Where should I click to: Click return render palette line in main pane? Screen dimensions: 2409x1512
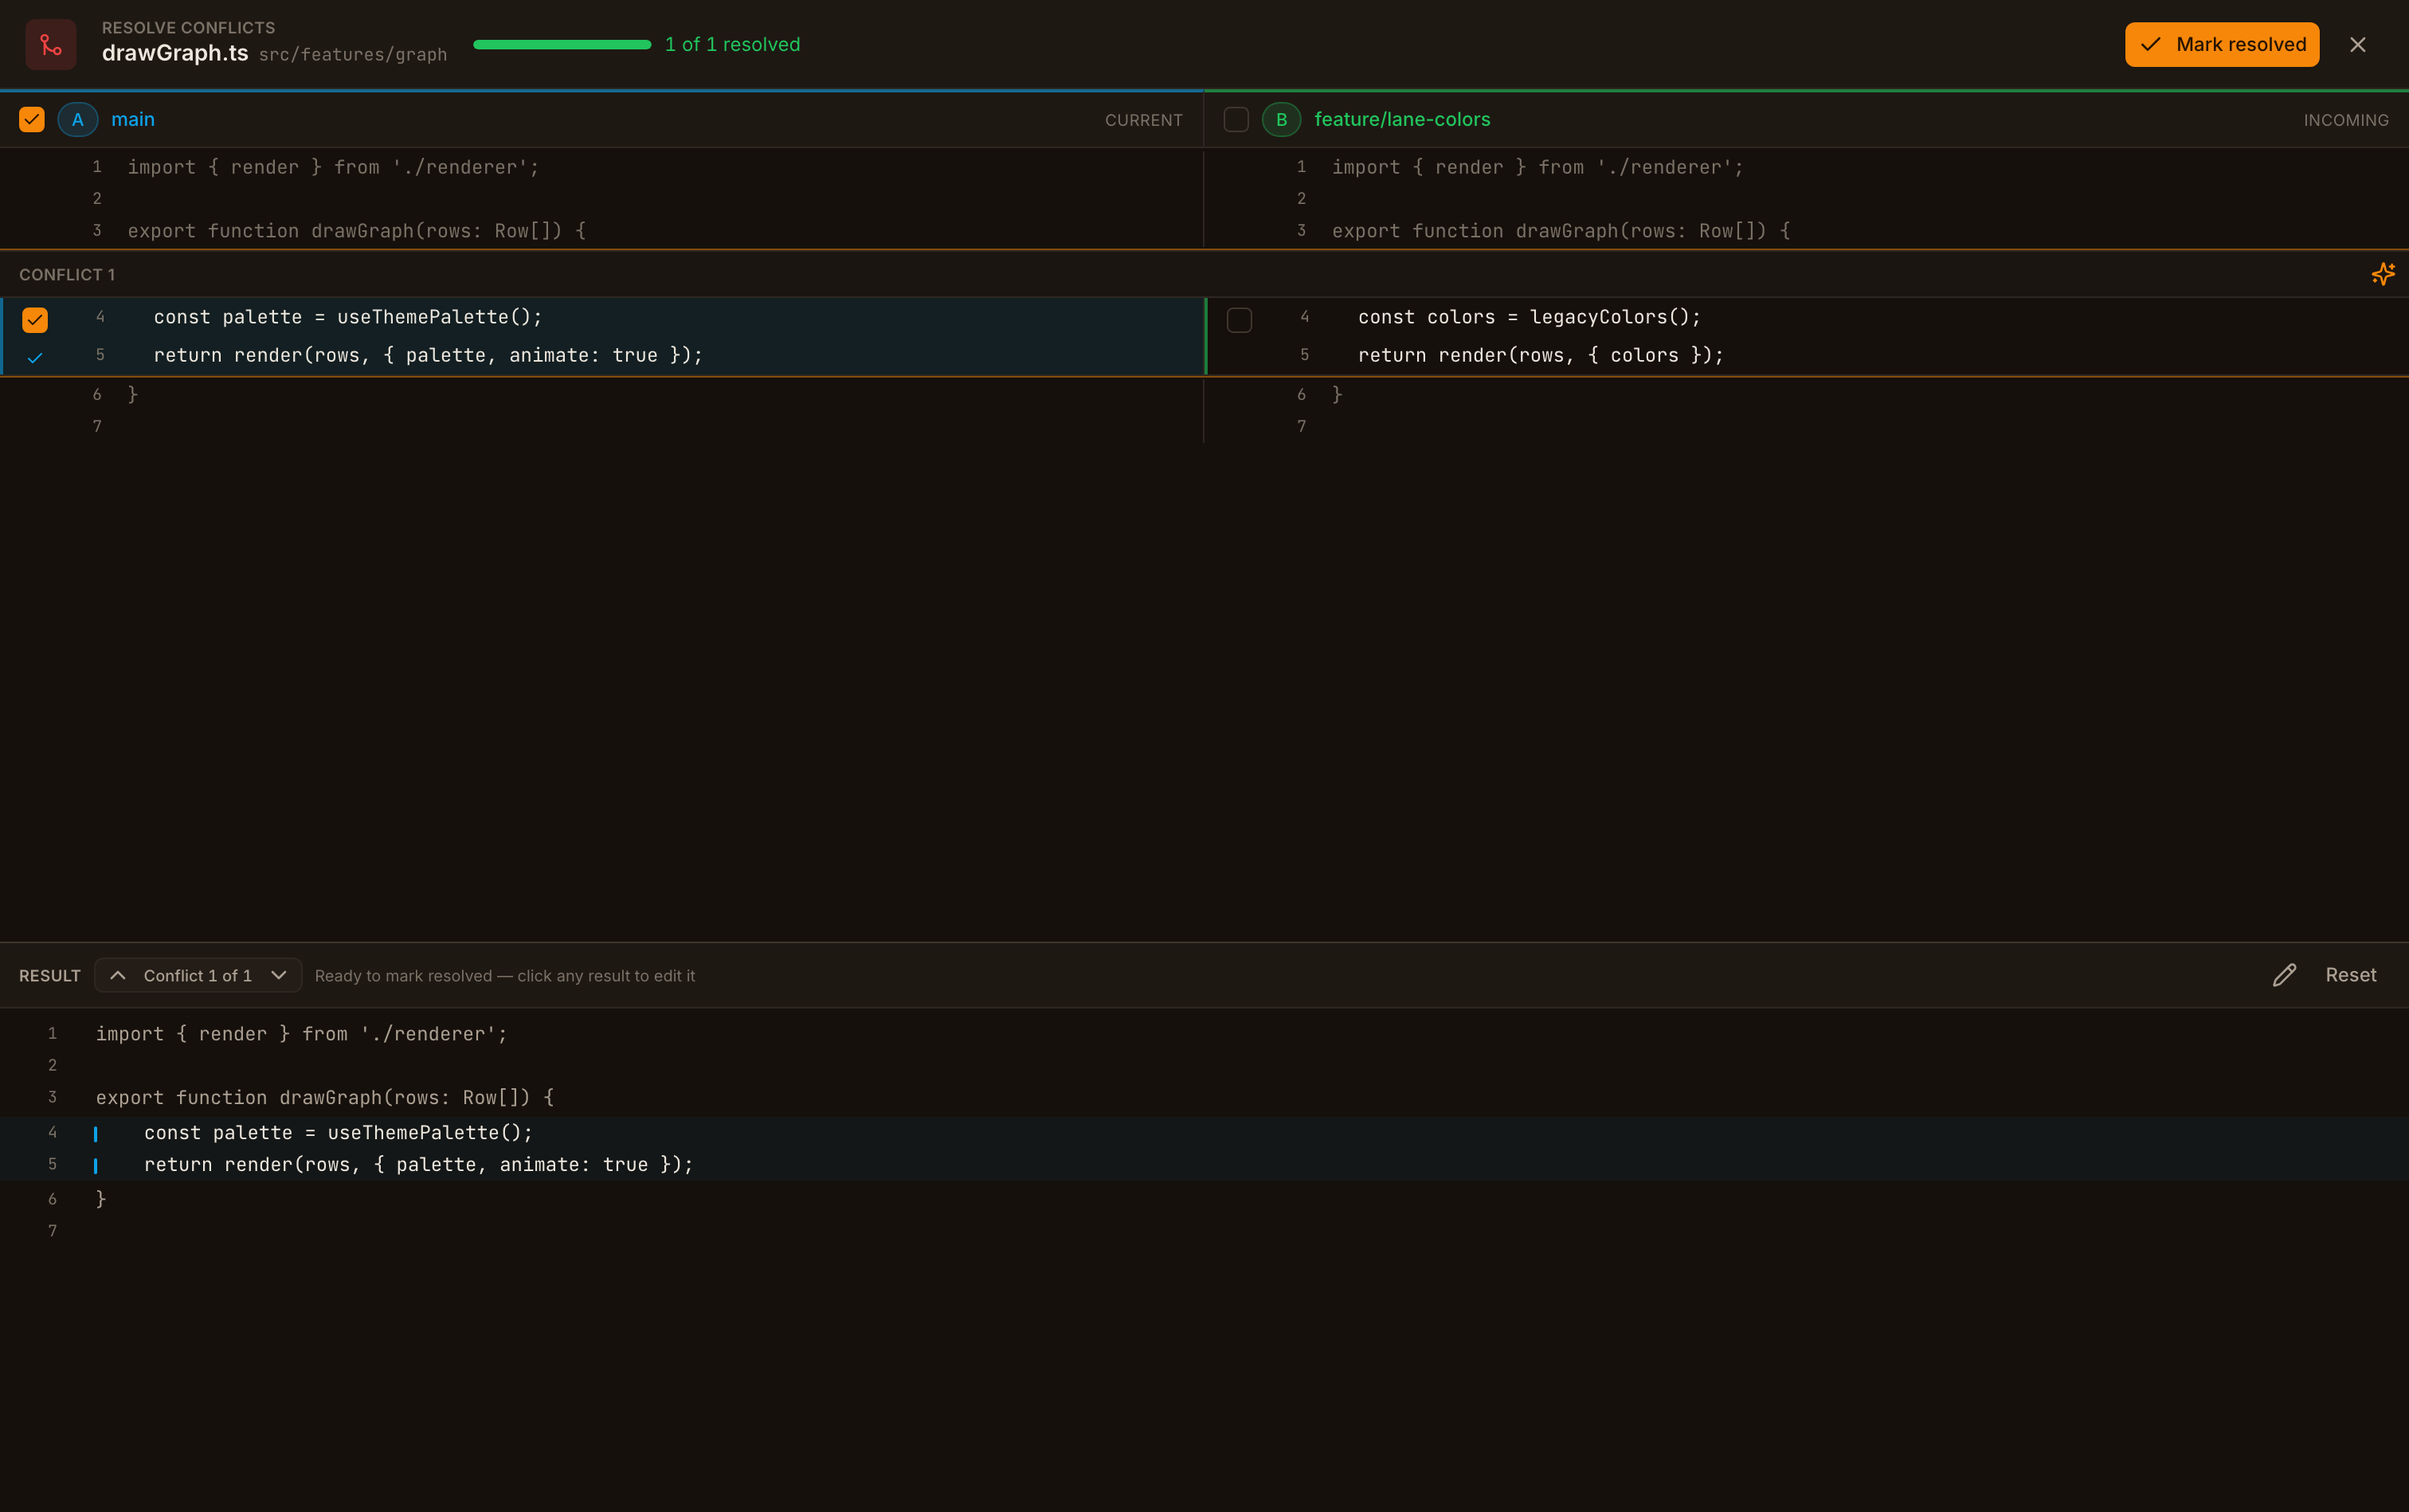click(428, 355)
